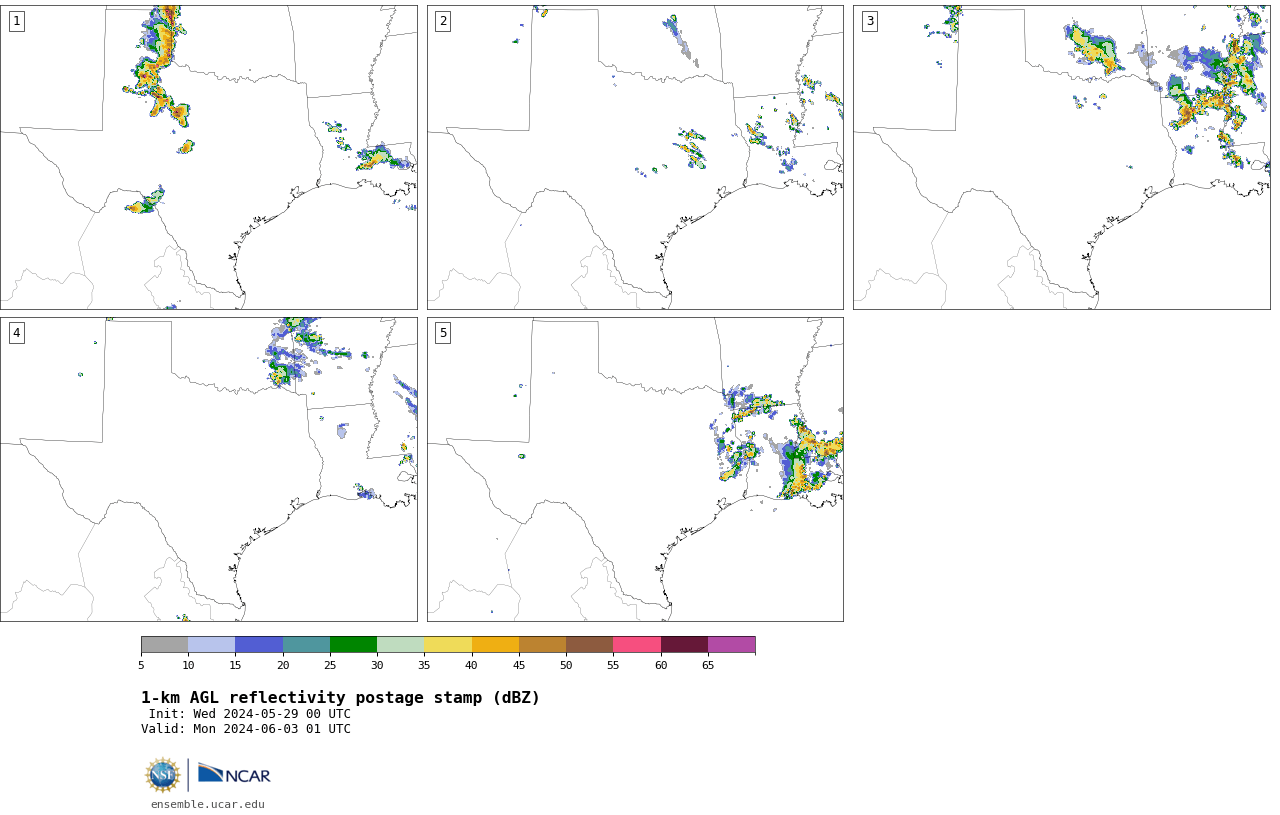Click the "Valid: Mon 2024-06-03 01 UTC" line
Screen dimensions: 1280x815
point(246,729)
